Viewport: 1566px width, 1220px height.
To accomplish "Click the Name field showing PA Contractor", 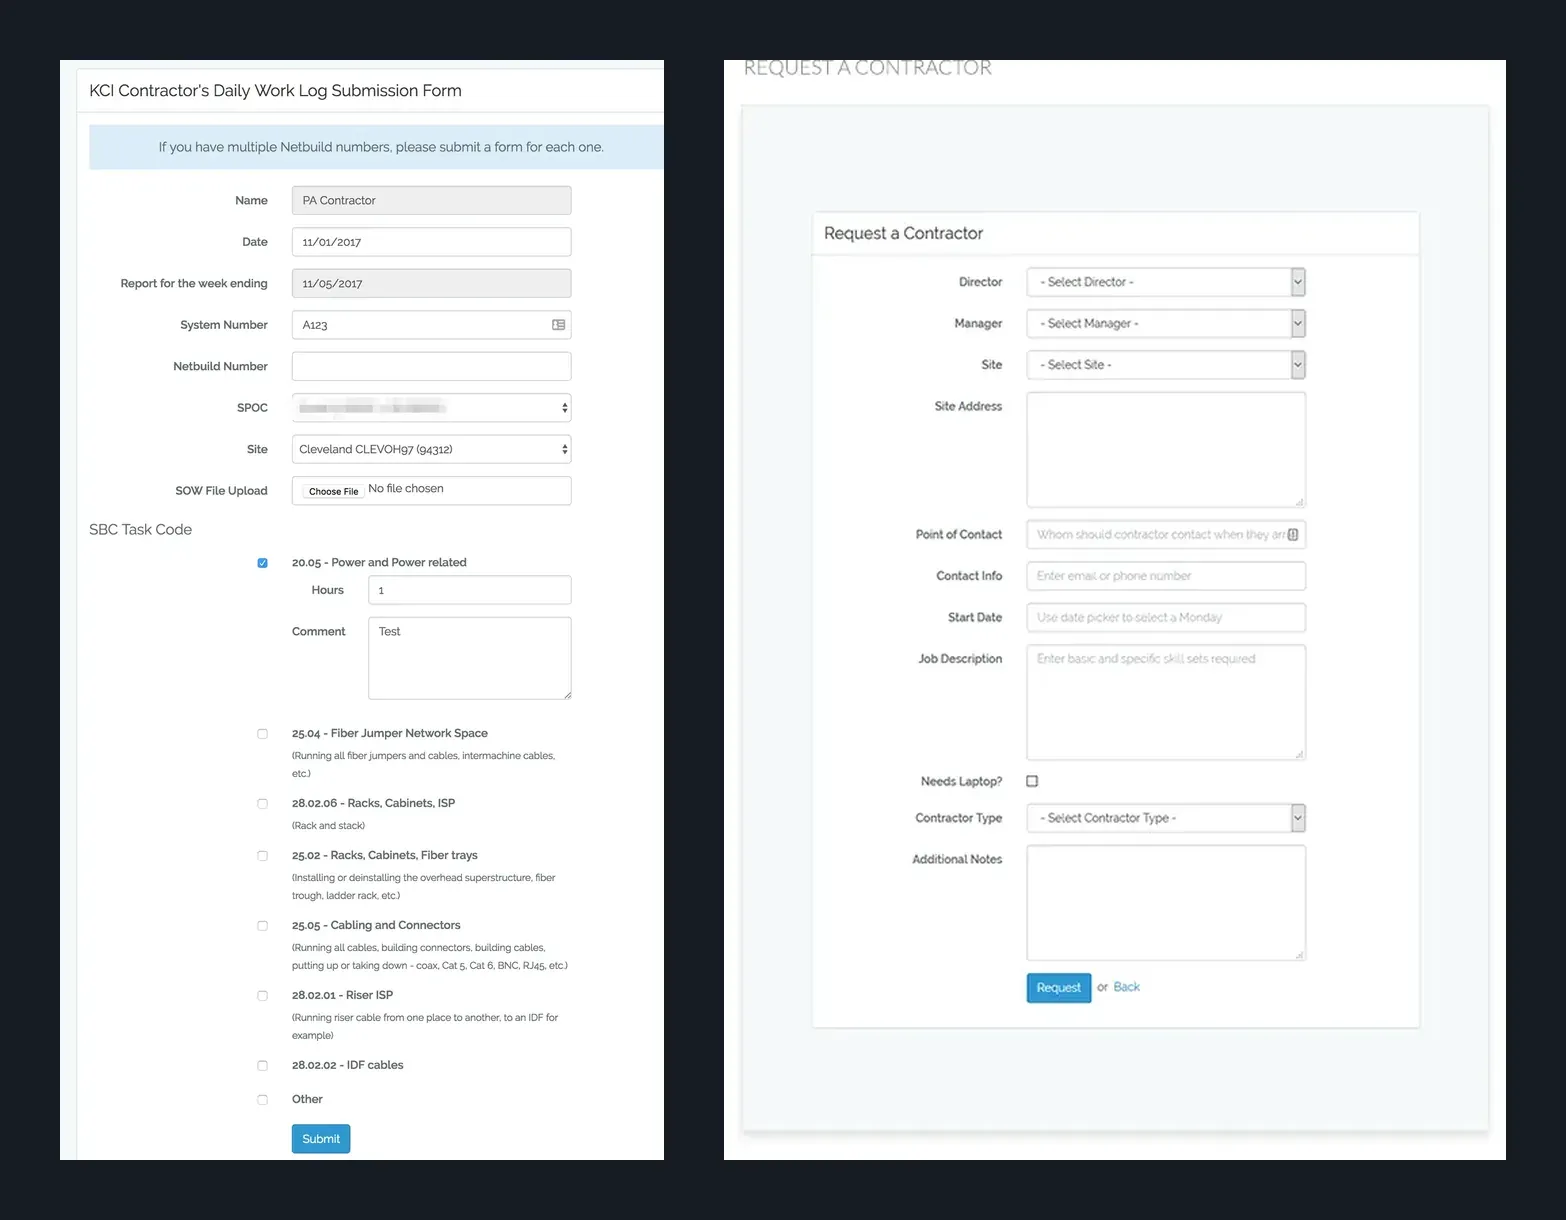I will [x=431, y=200].
